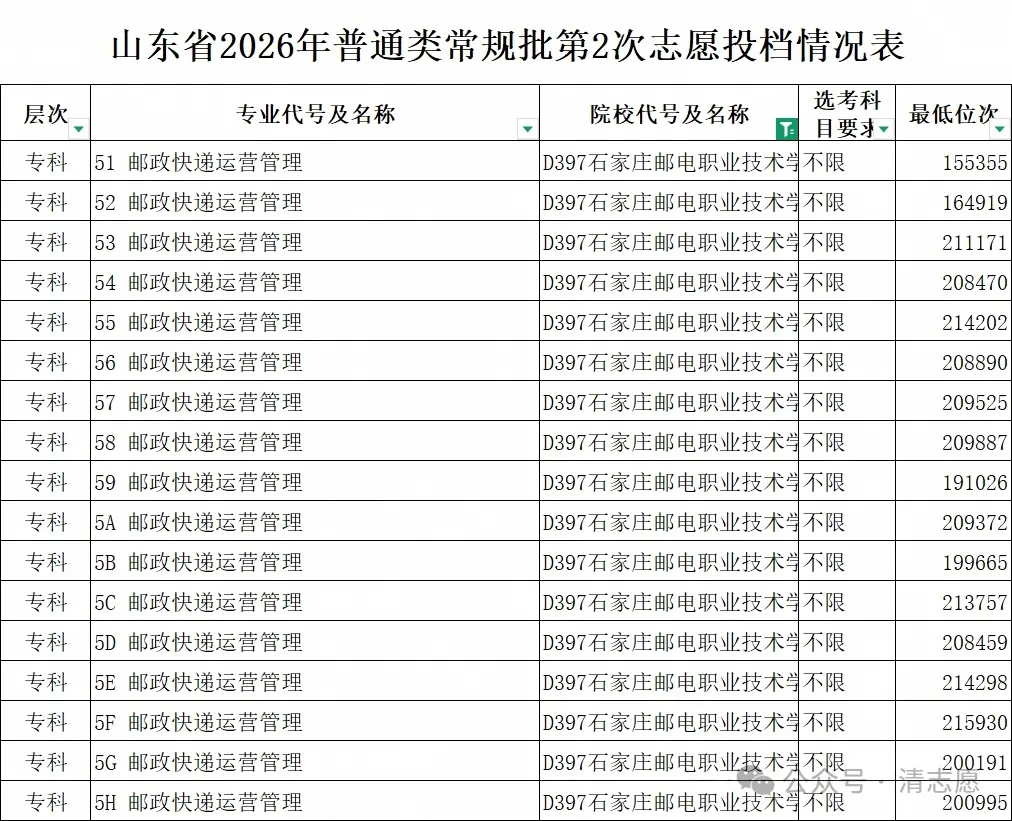Select 不限 cell in row 51
This screenshot has width=1012, height=821.
tap(847, 161)
